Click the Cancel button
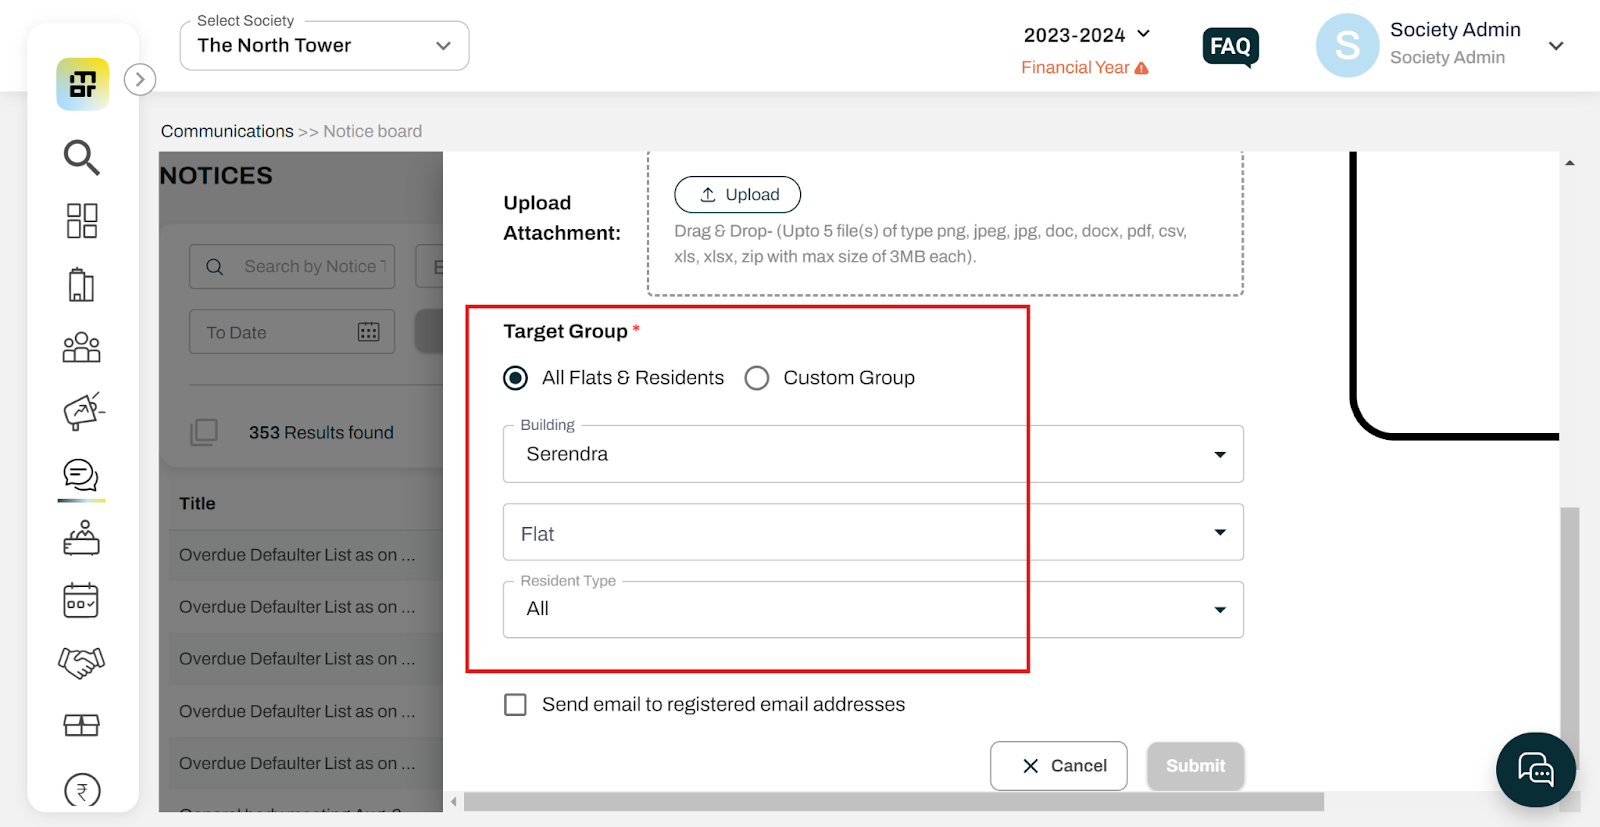Image resolution: width=1600 pixels, height=827 pixels. click(1059, 766)
